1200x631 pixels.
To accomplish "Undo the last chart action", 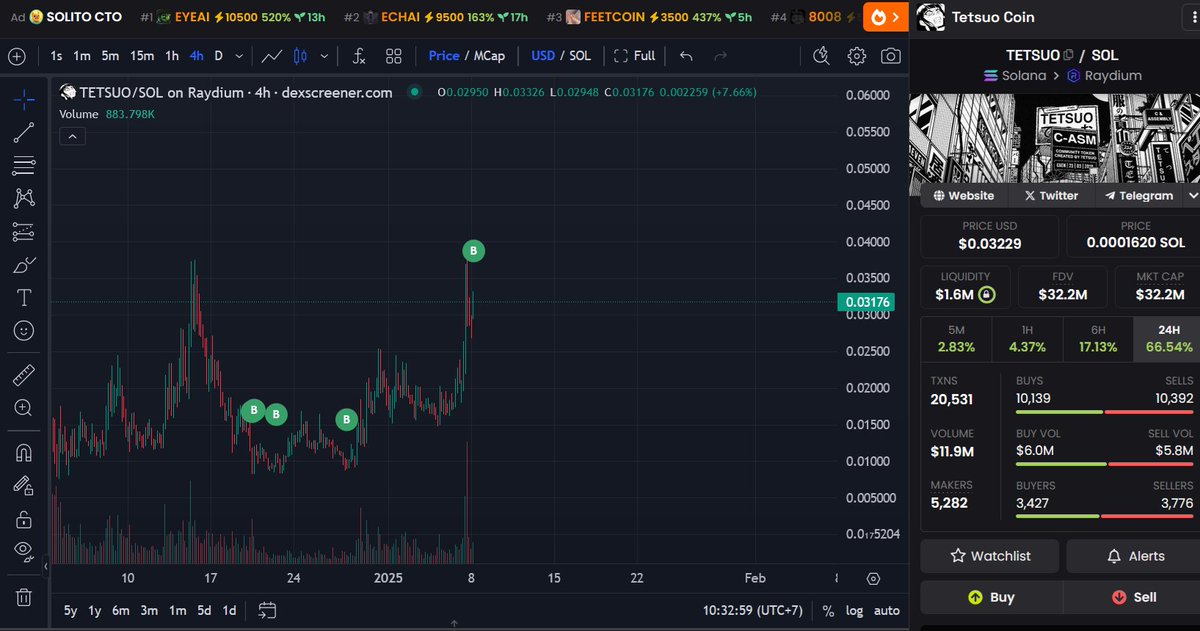I will (x=686, y=56).
